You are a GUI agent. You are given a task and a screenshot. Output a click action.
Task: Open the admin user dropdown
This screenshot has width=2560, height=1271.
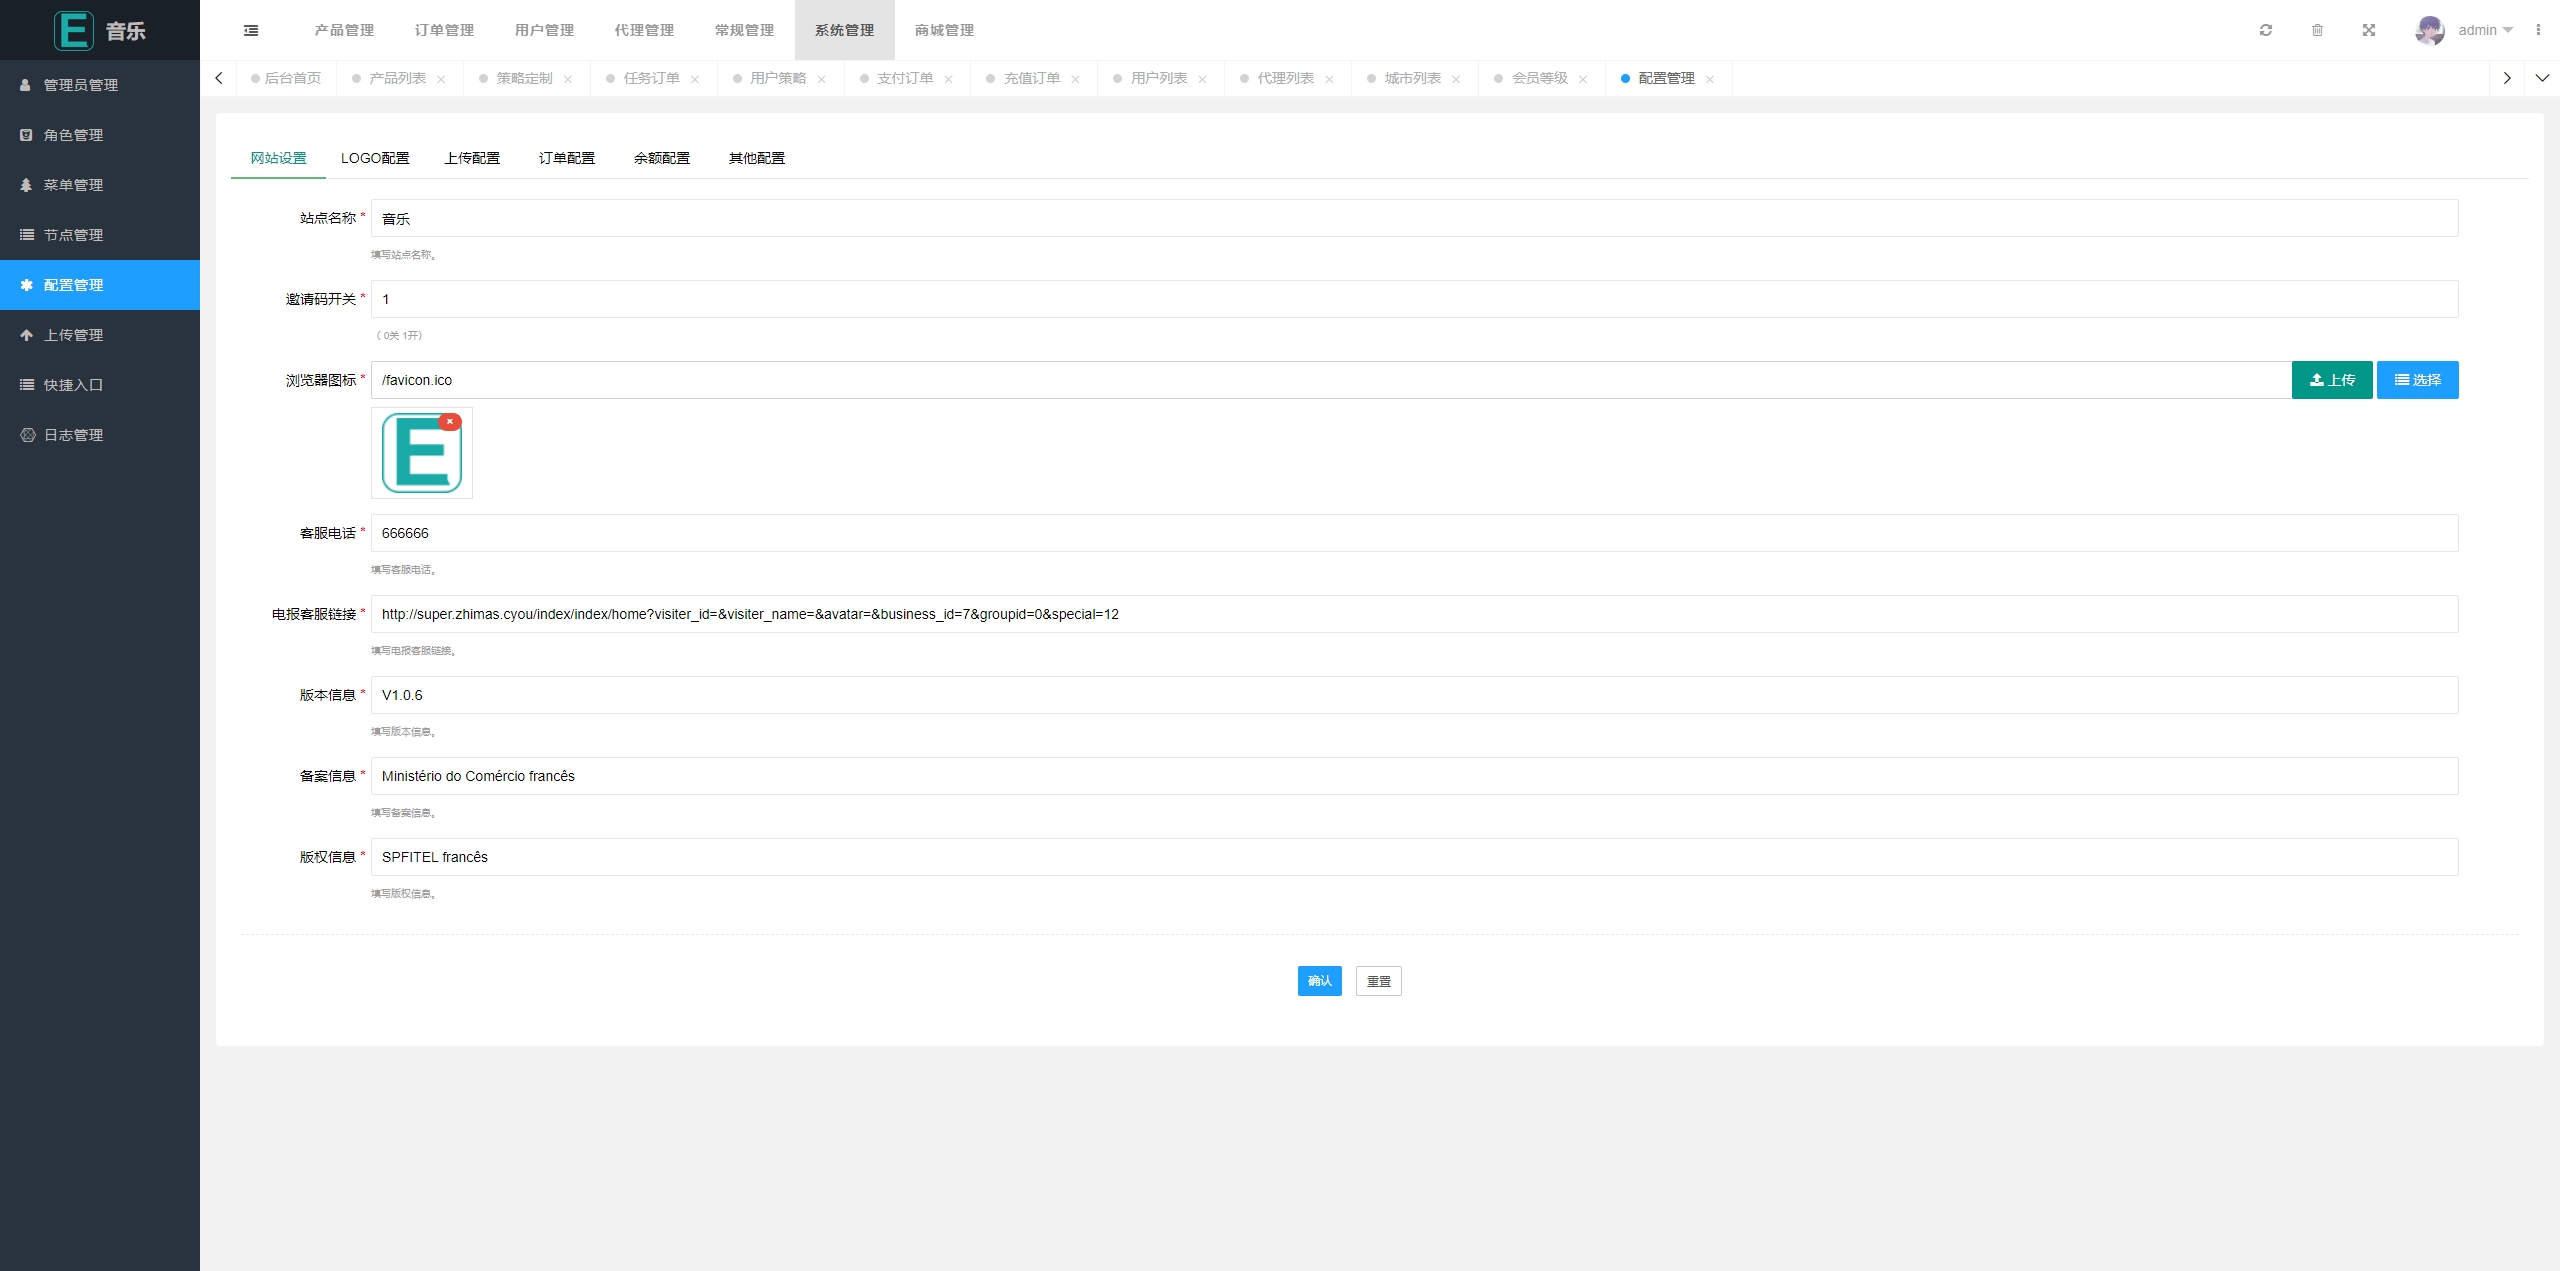2484,30
